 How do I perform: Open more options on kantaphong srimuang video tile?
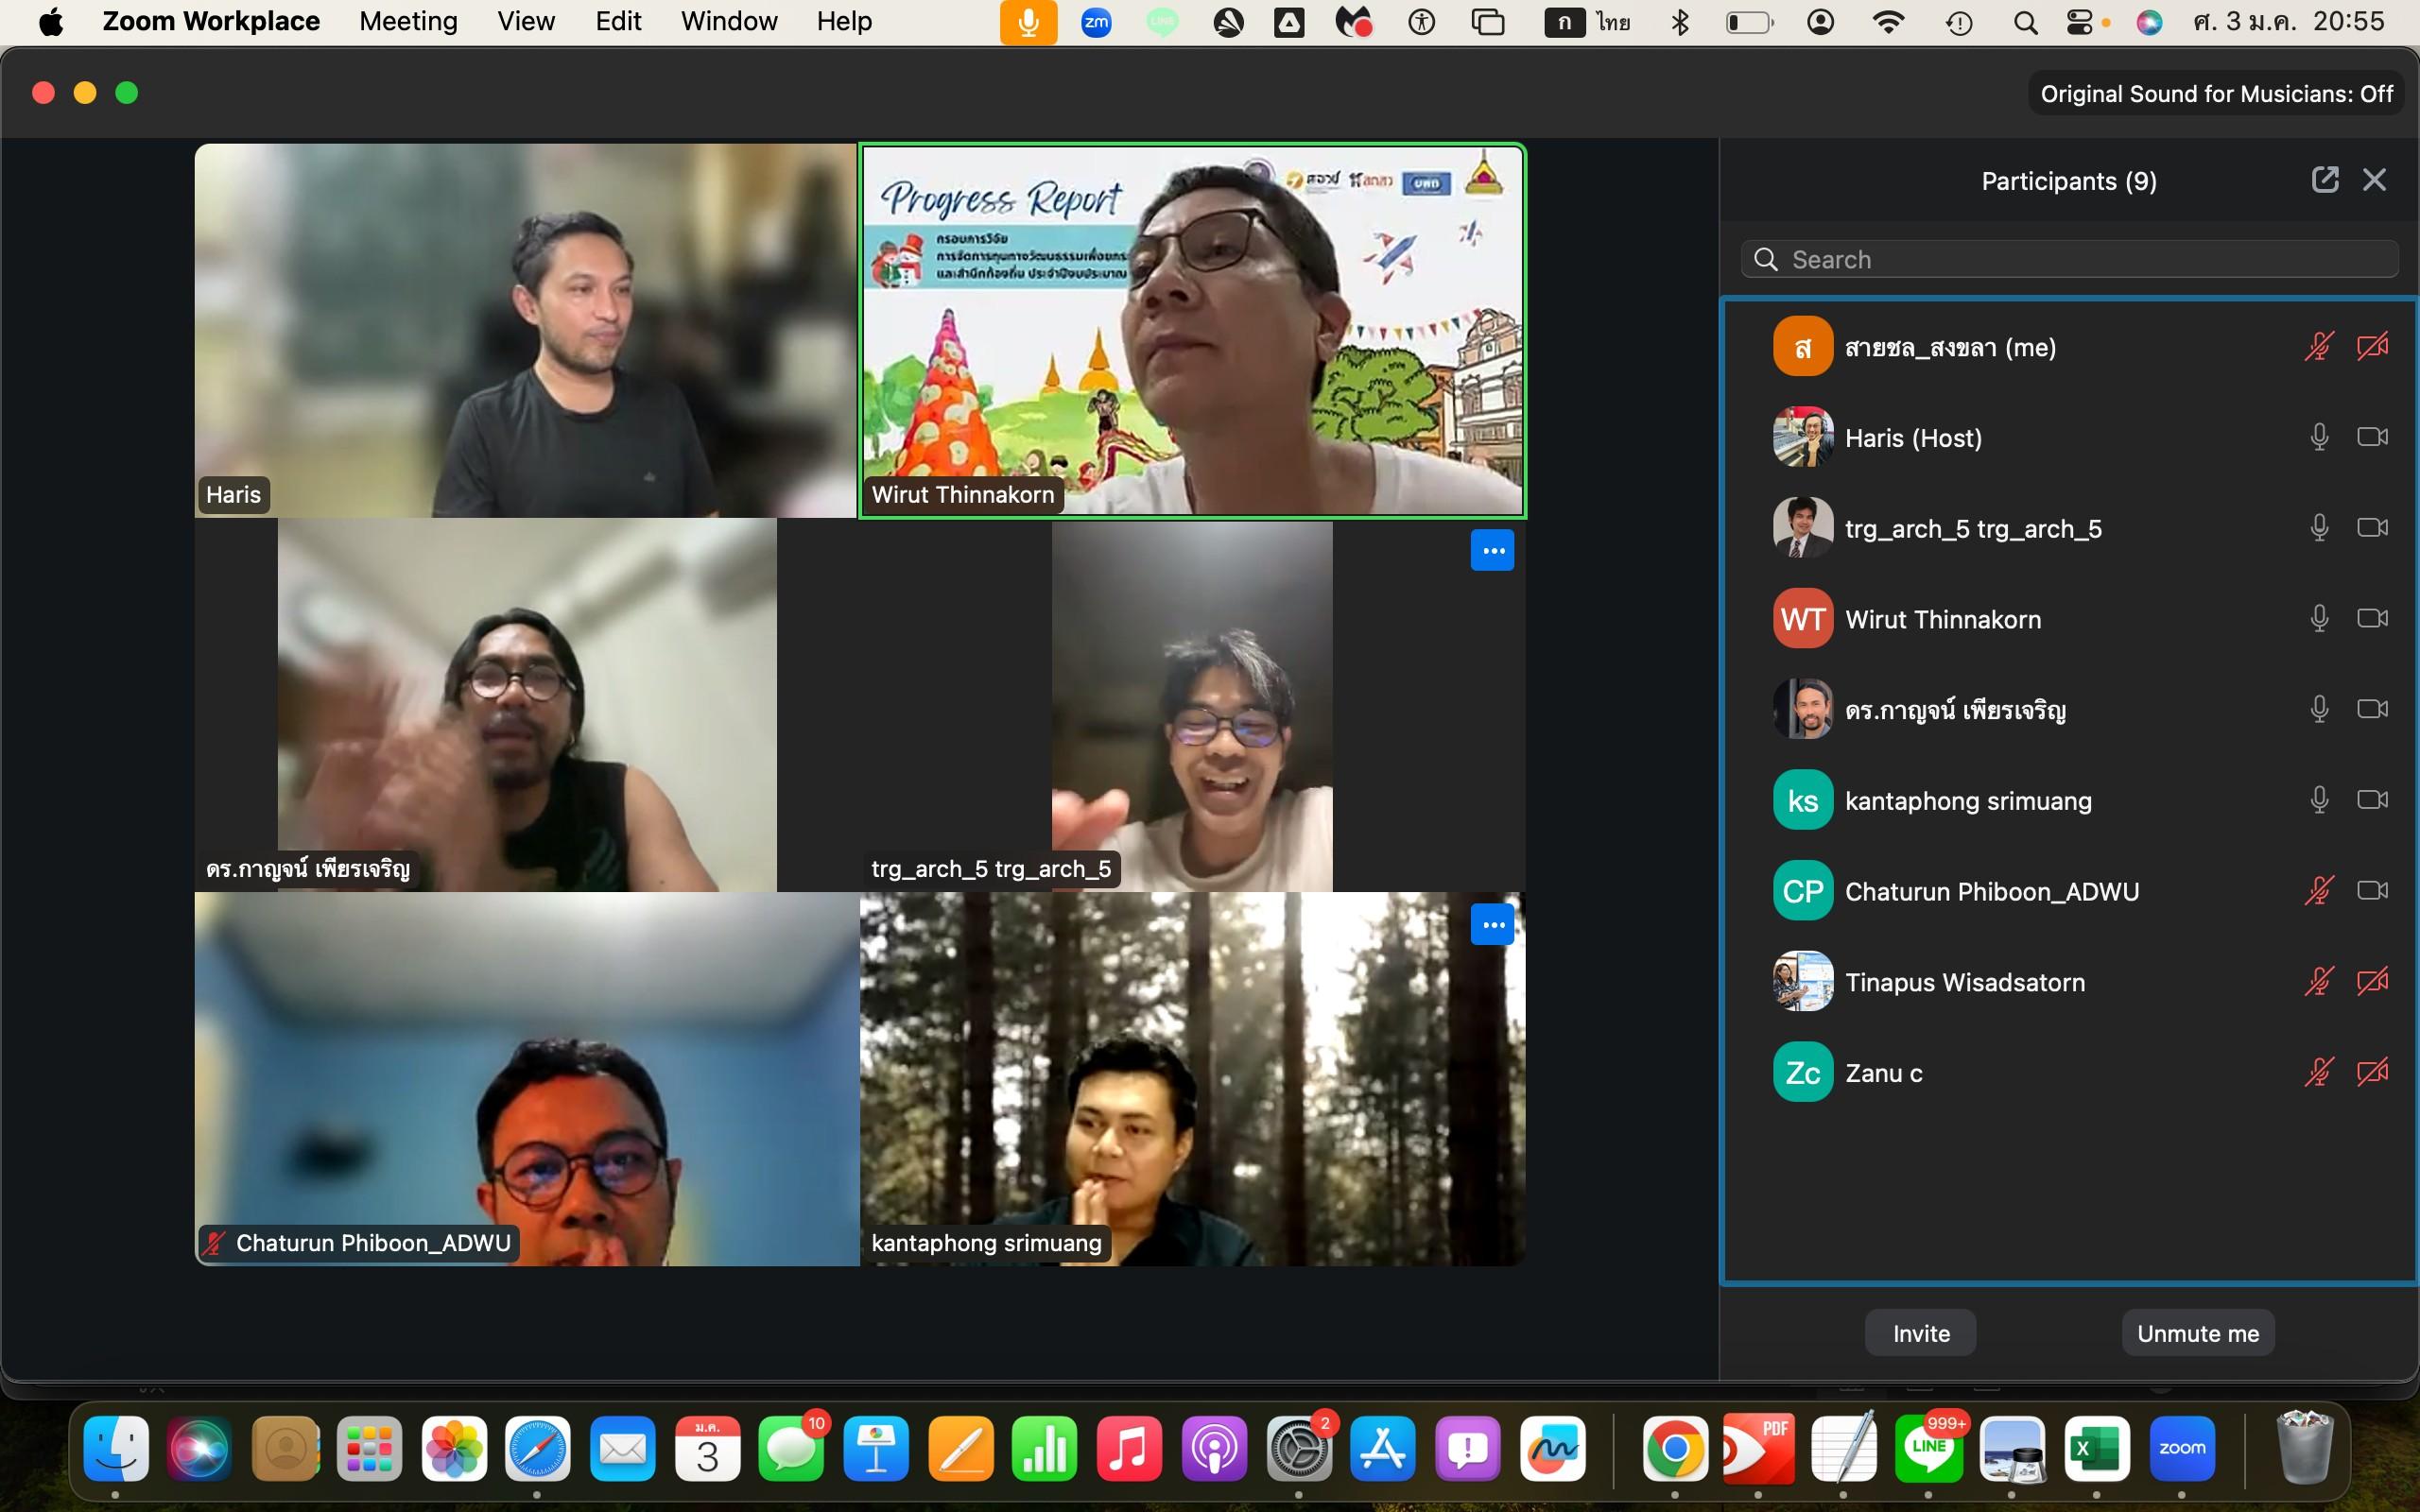[1492, 925]
